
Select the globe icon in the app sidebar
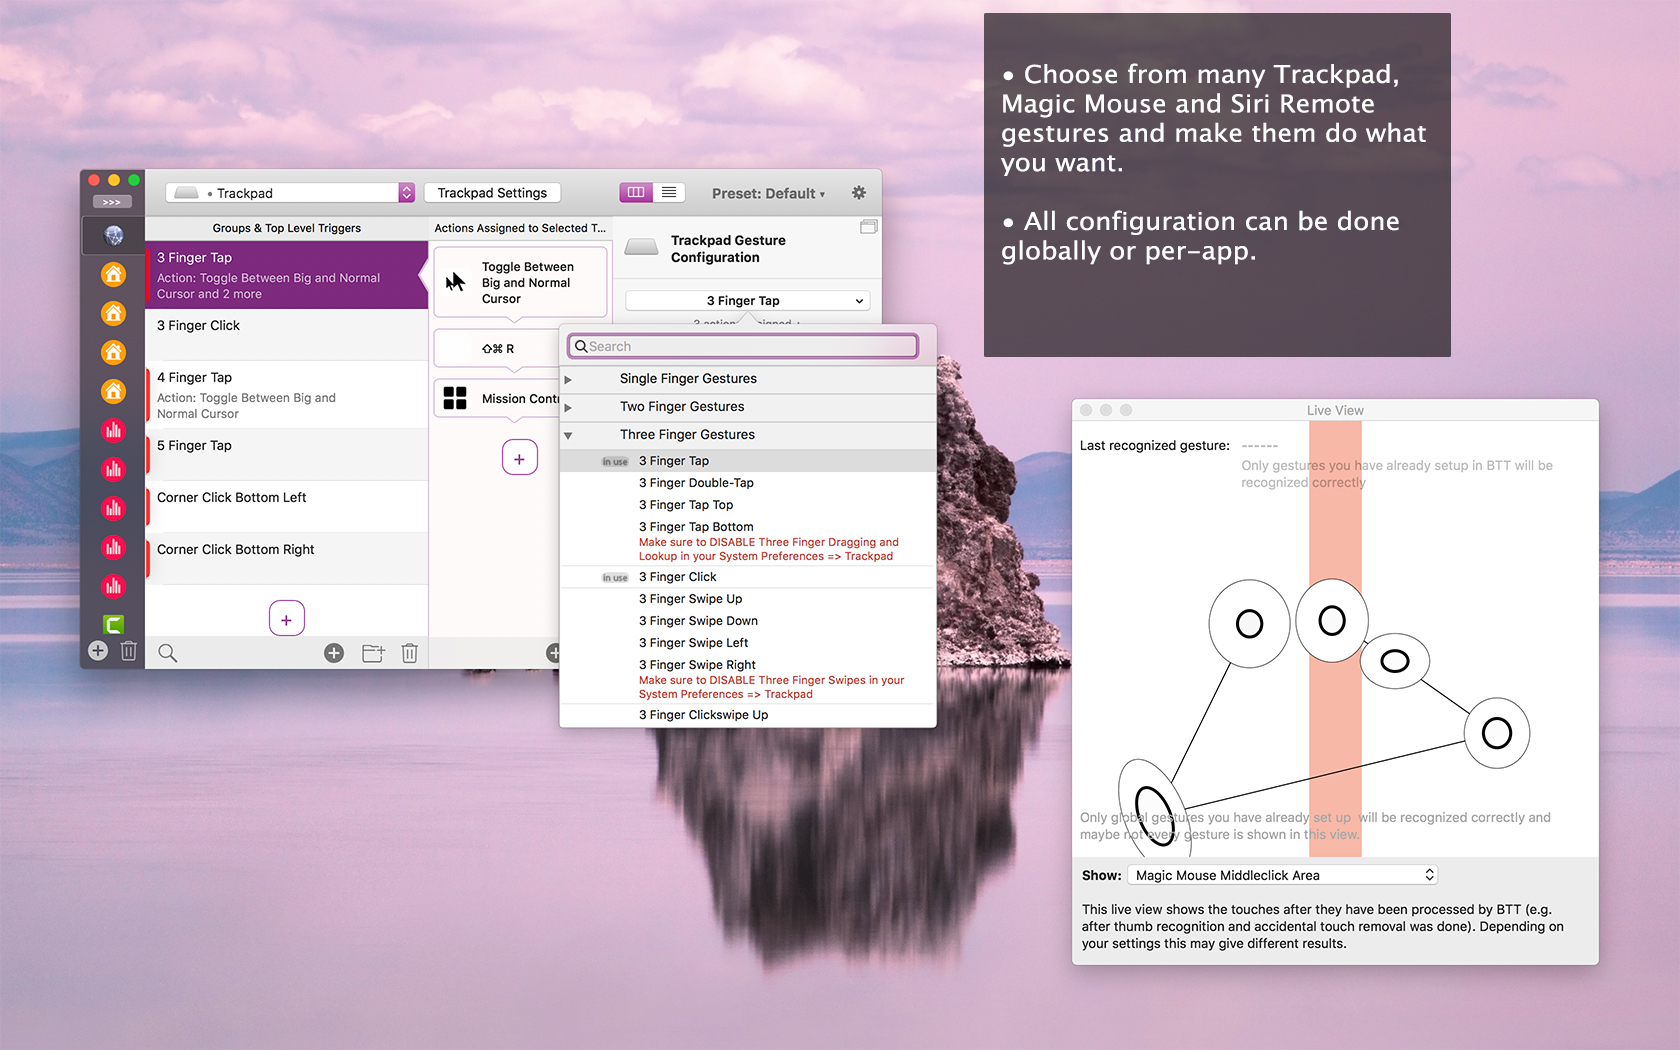[x=113, y=235]
